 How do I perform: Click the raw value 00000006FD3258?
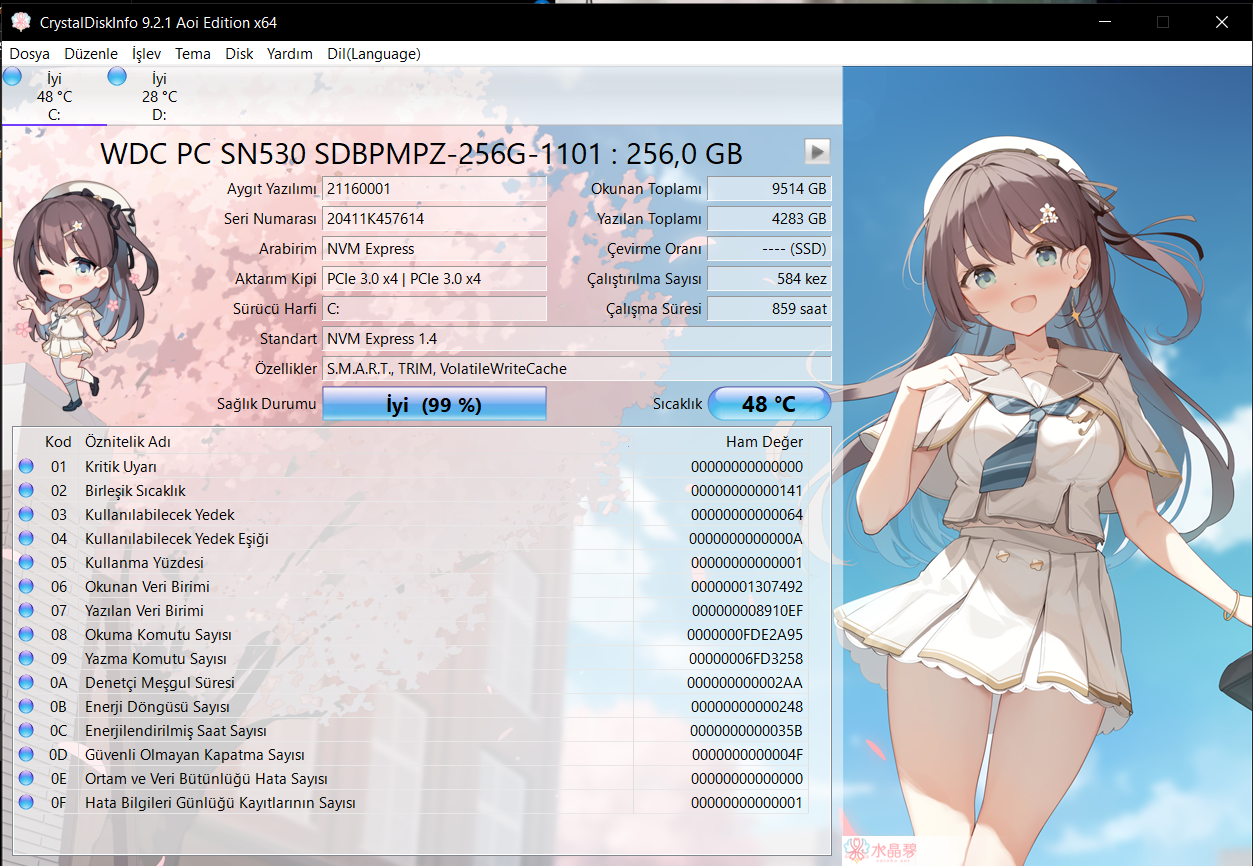746,658
